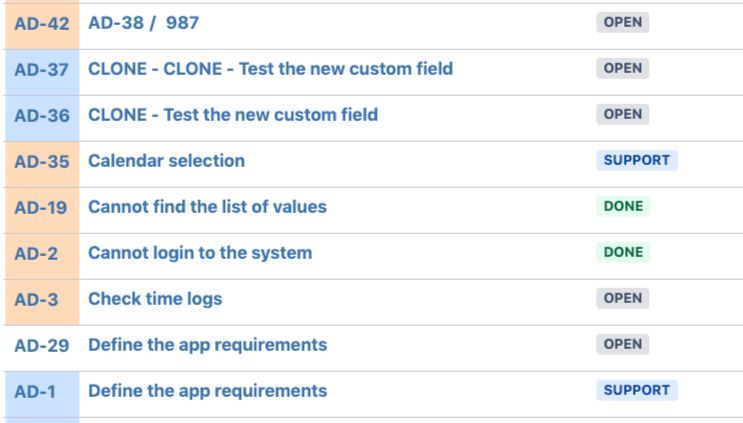Open issue AD-35 via its key
This screenshot has width=743, height=423.
click(42, 161)
